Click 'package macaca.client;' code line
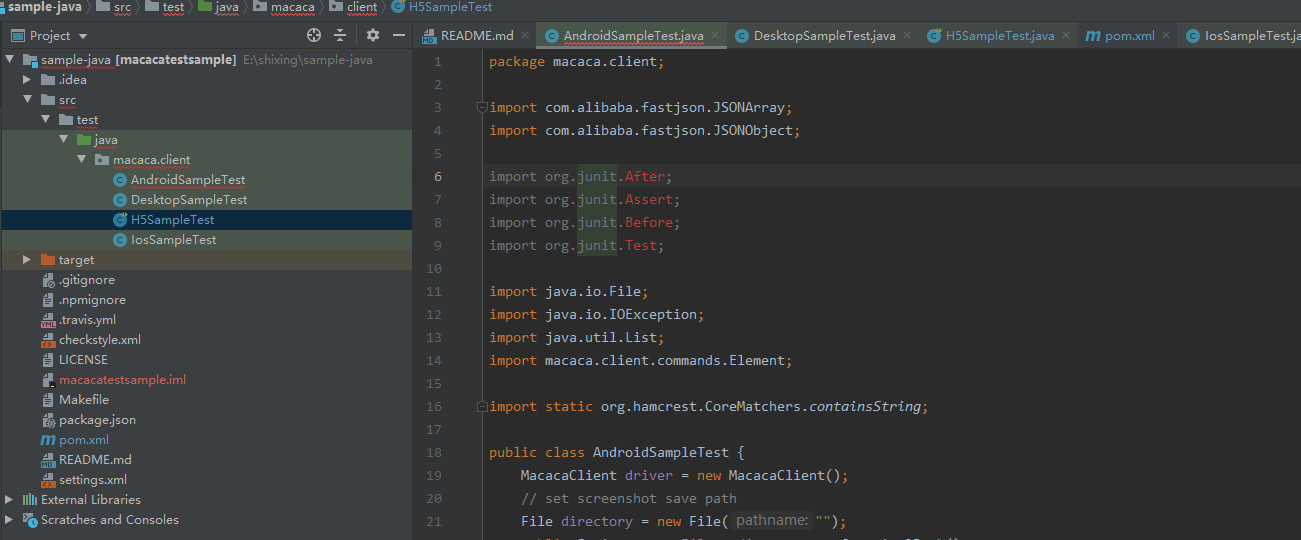The height and width of the screenshot is (540, 1301). coord(576,62)
